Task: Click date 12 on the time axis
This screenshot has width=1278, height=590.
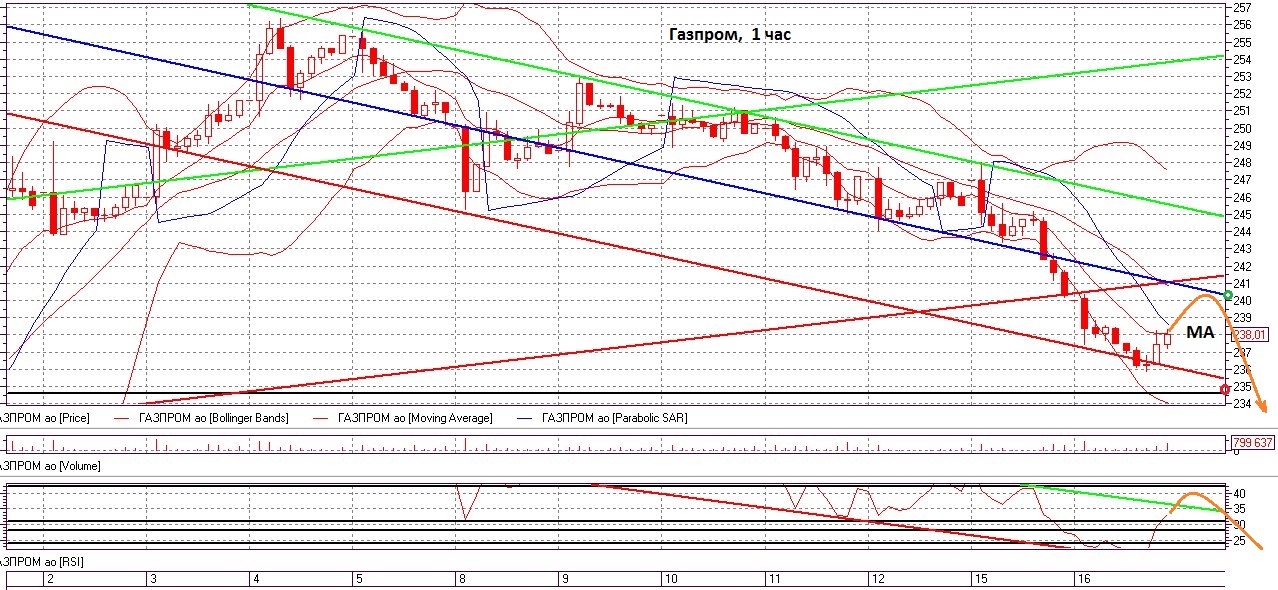Action: point(879,579)
